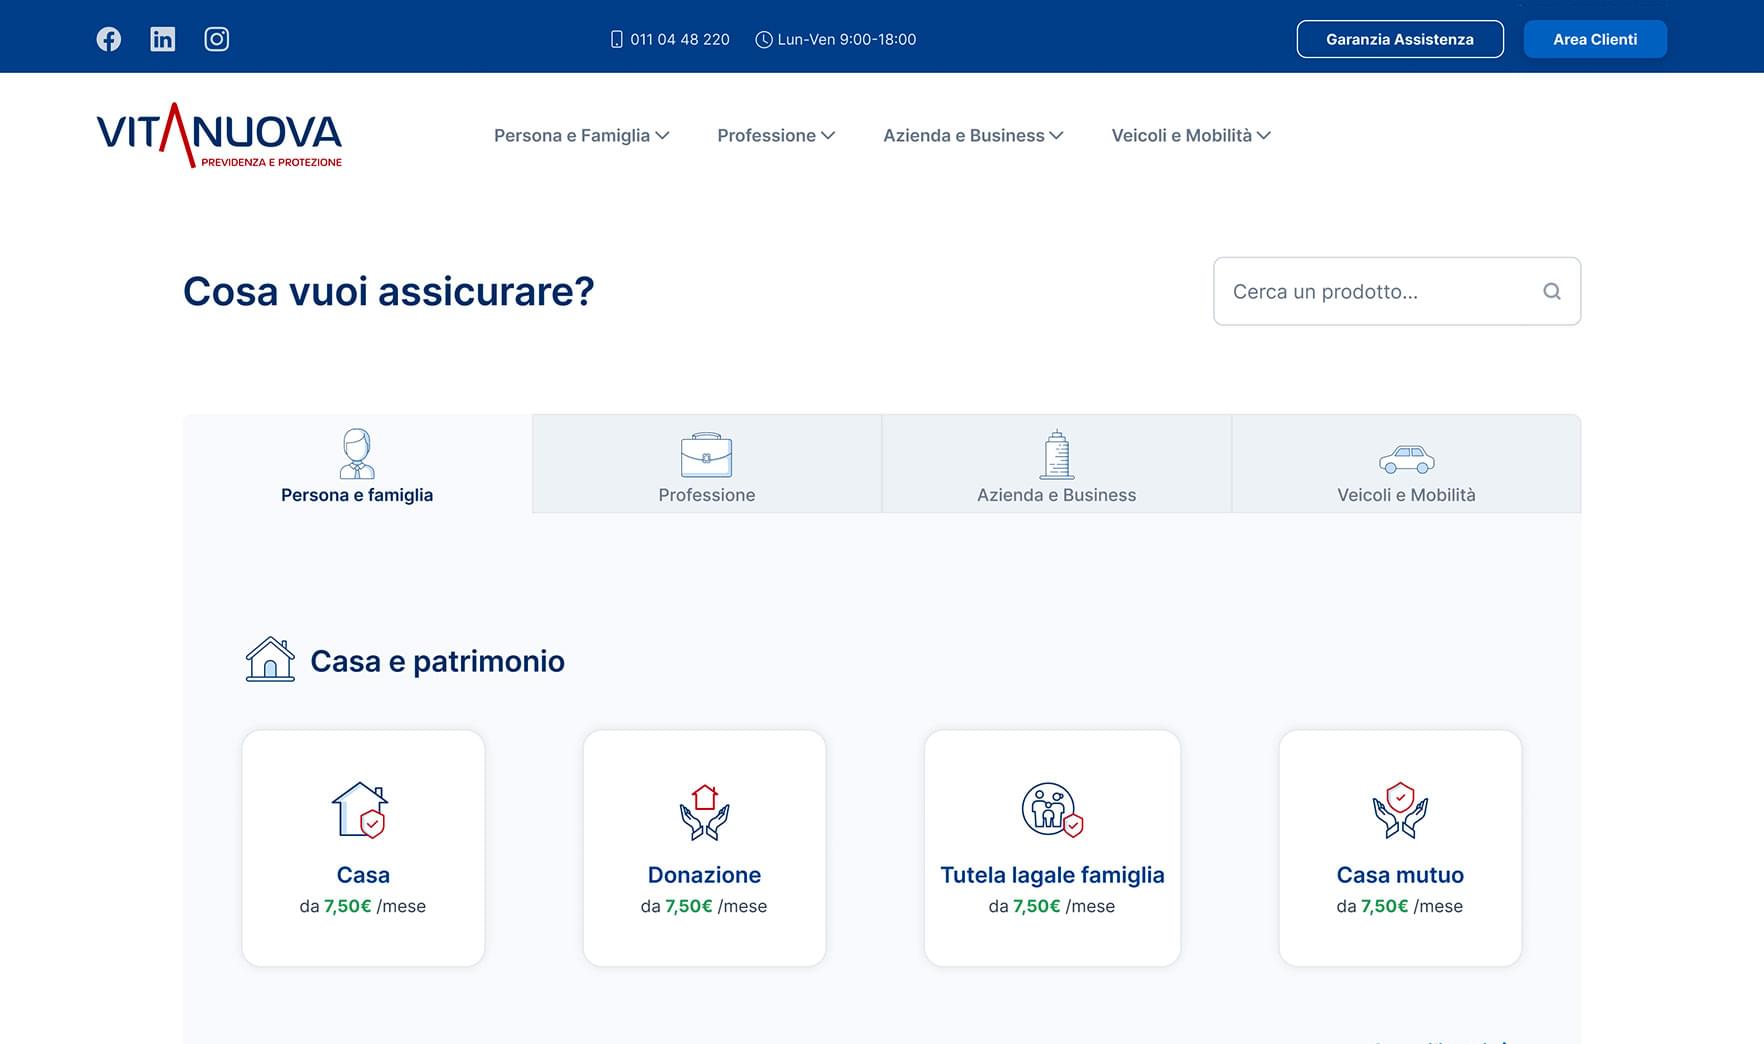Screen dimensions: 1764x1044
Task: Expand the Azienda e Business dropdown
Action: click(972, 135)
